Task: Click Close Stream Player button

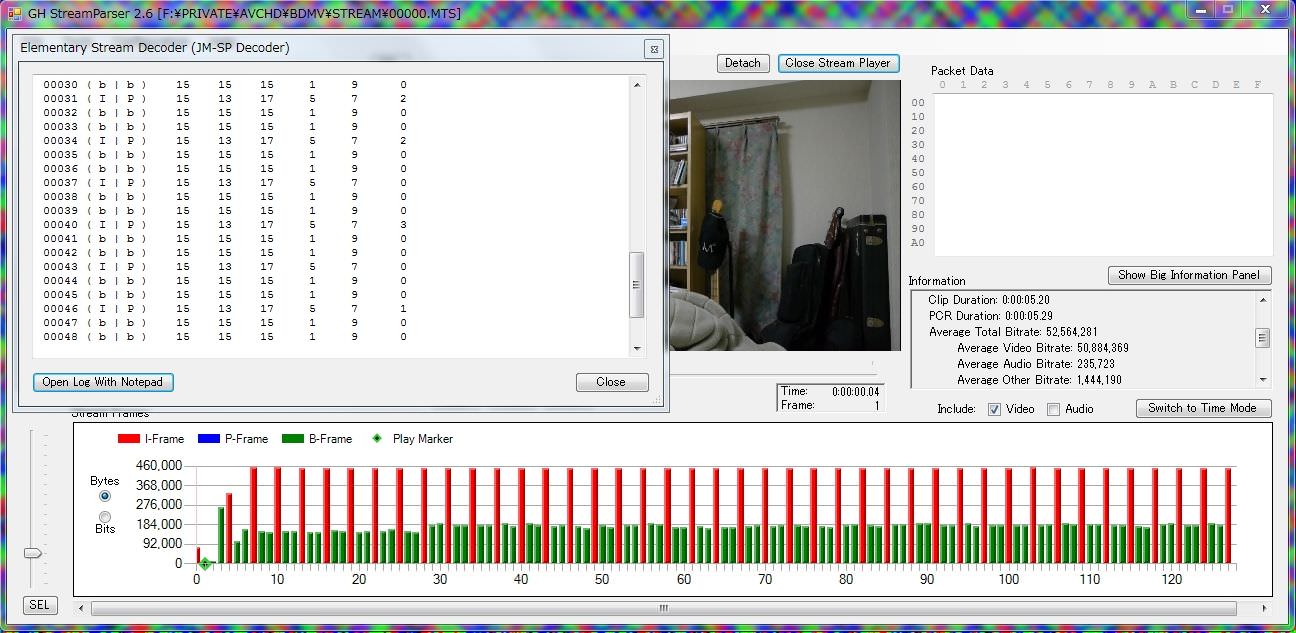Action: click(837, 63)
